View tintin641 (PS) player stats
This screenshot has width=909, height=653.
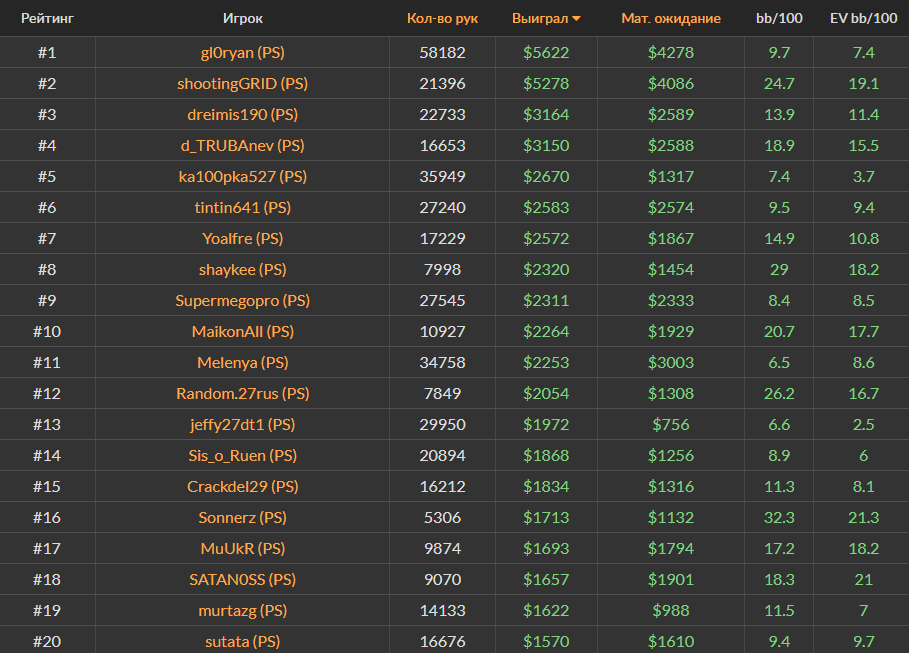242,207
